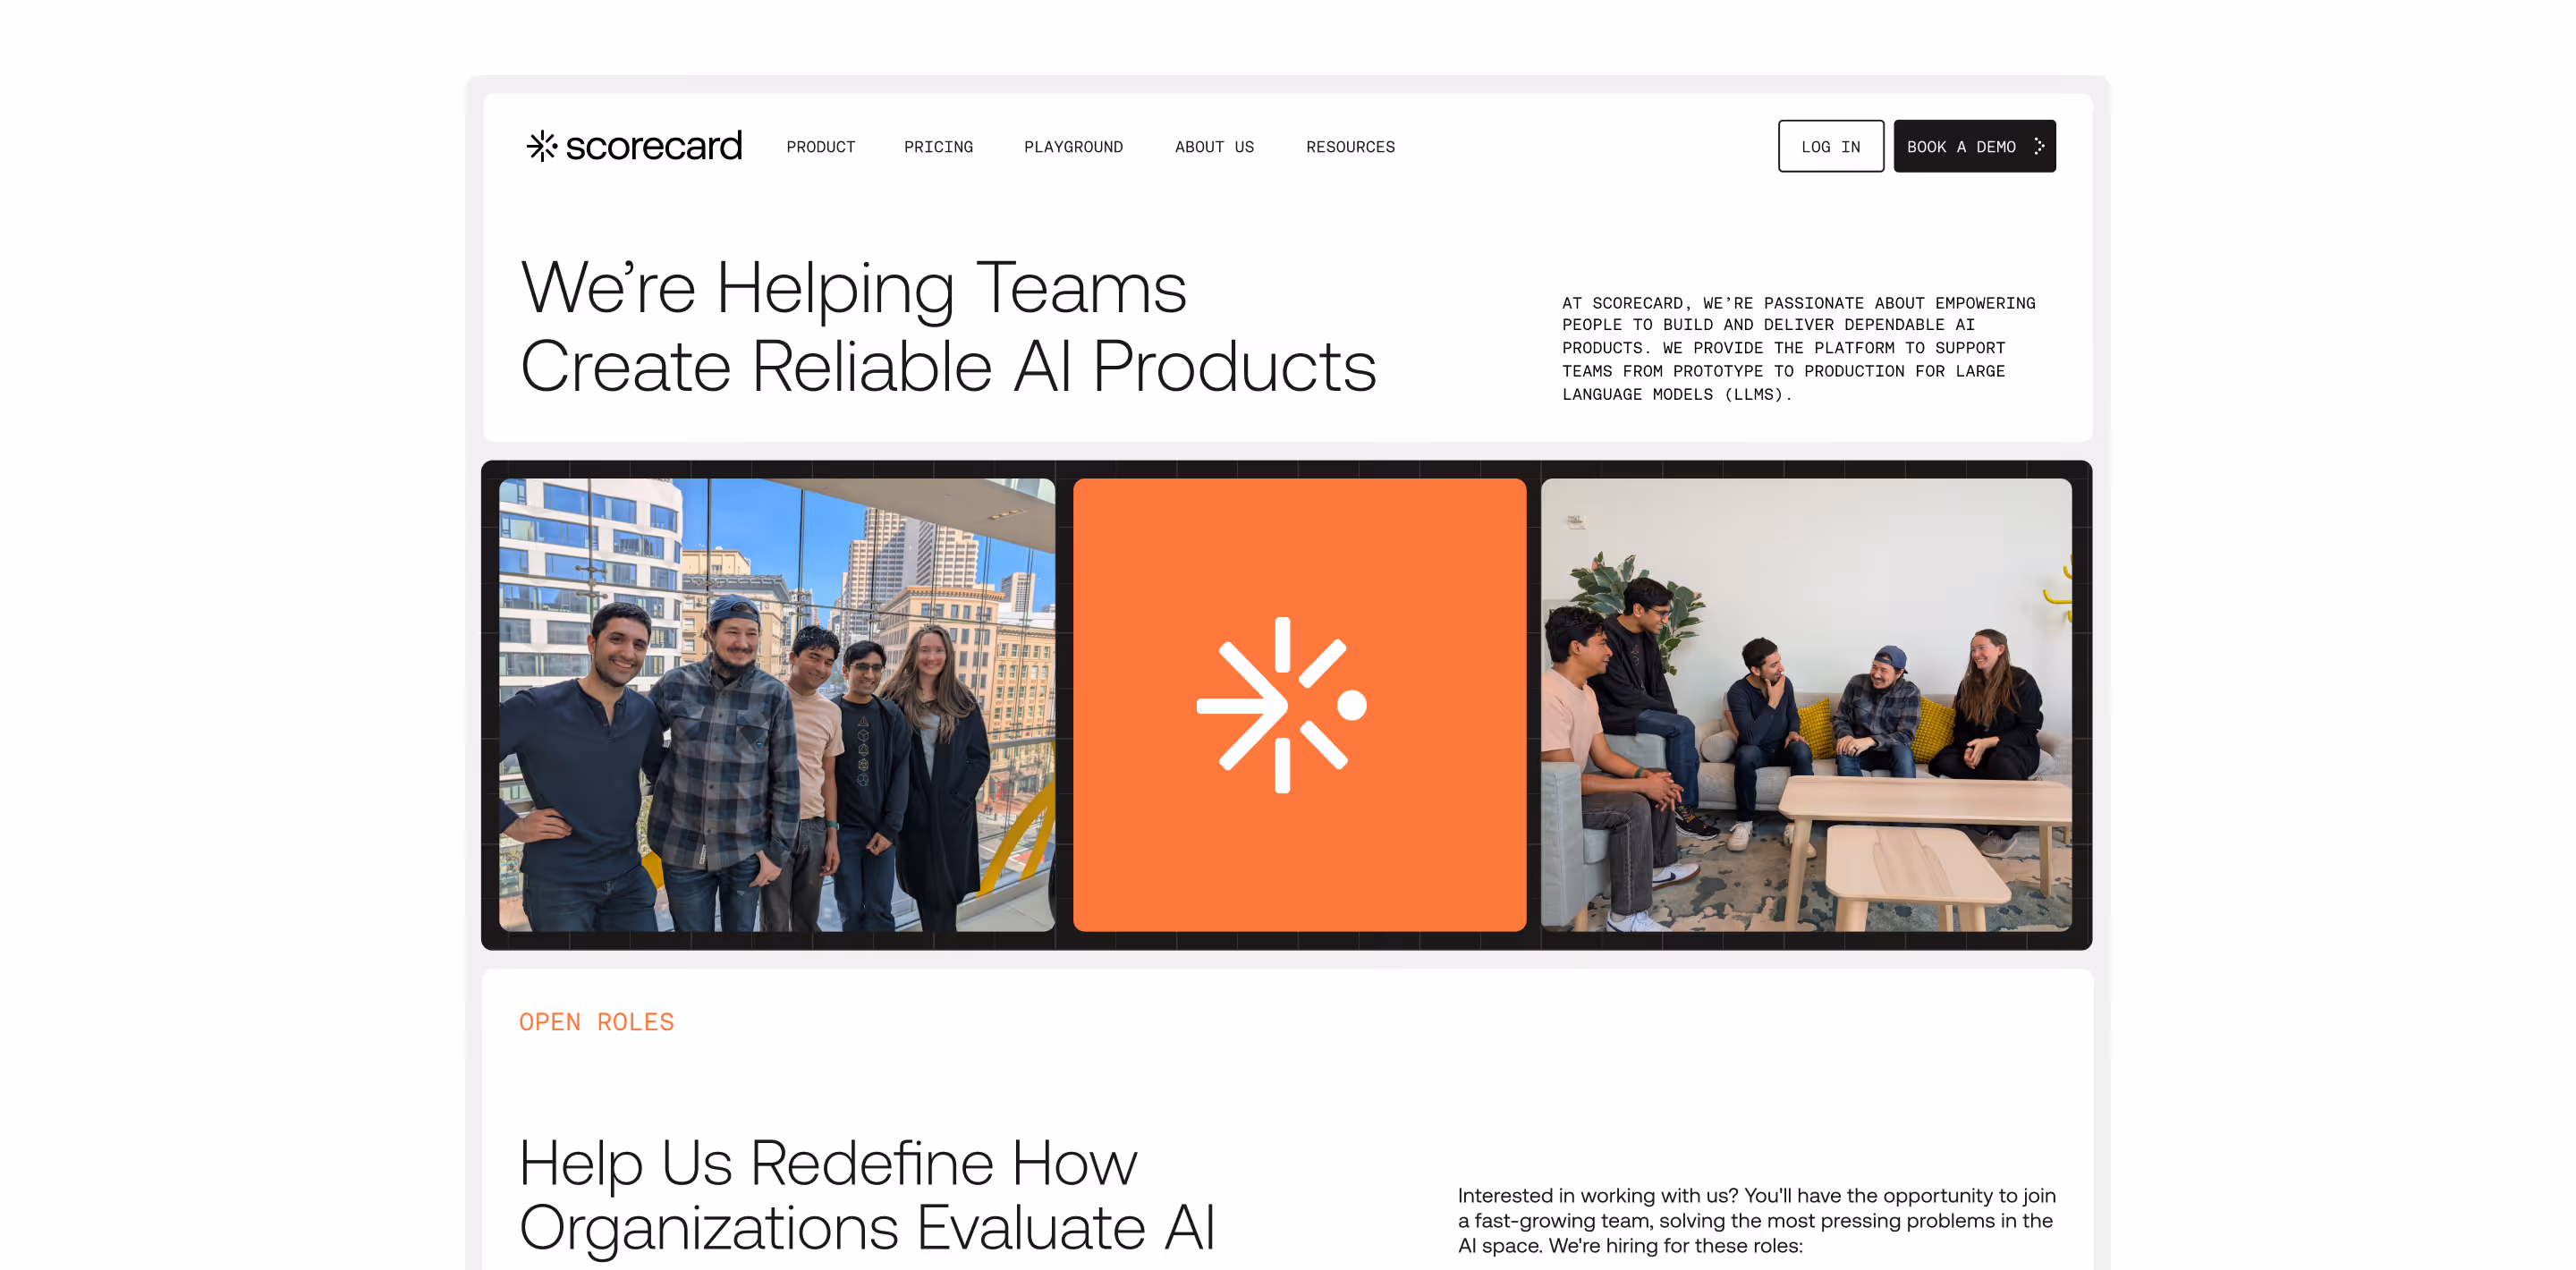Select About Us in navigation

coord(1213,147)
